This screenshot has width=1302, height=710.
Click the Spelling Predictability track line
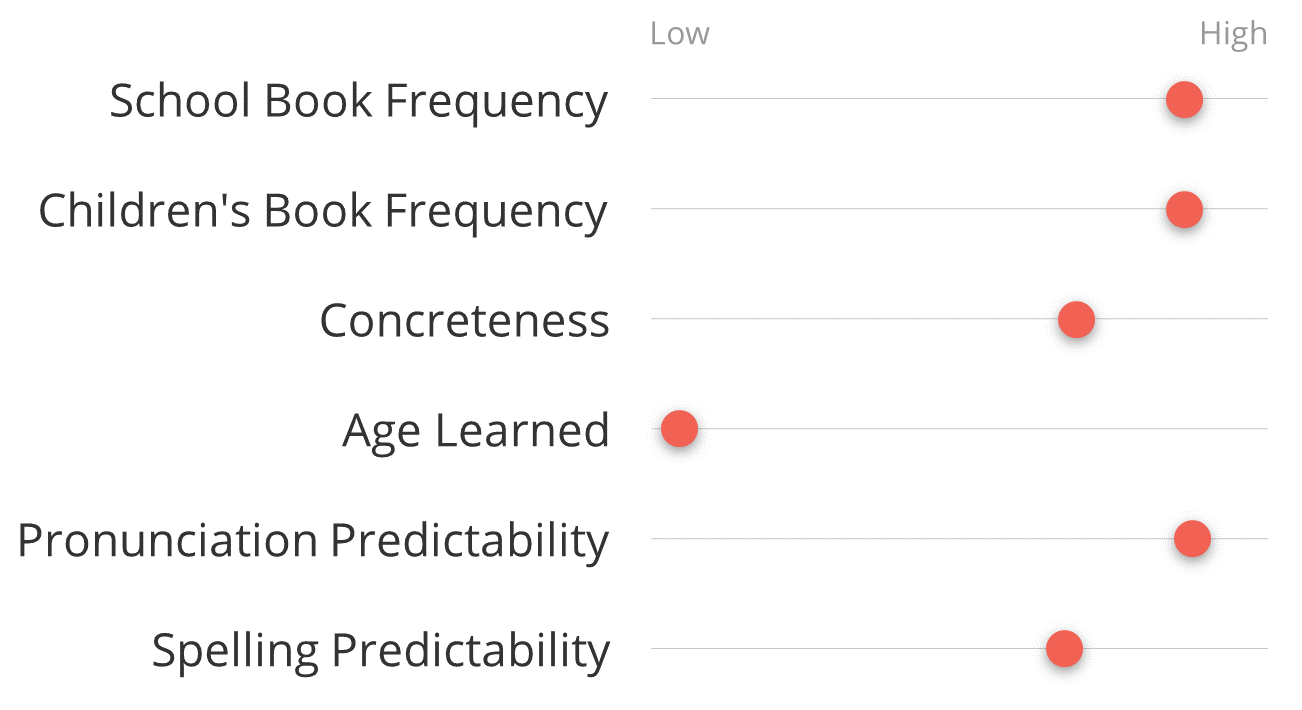click(959, 649)
